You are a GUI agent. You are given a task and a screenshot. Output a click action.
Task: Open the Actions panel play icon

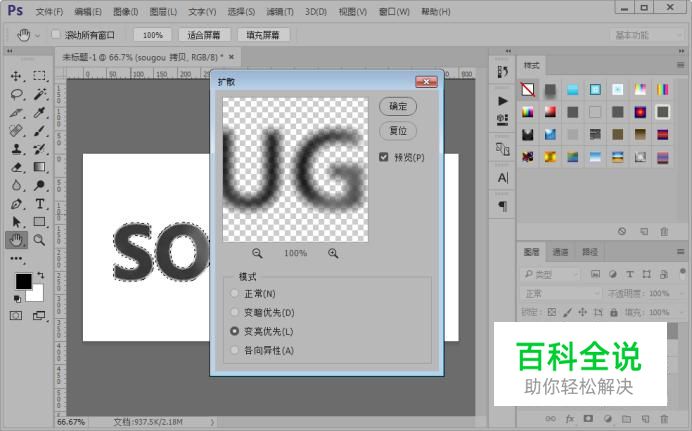tap(503, 101)
